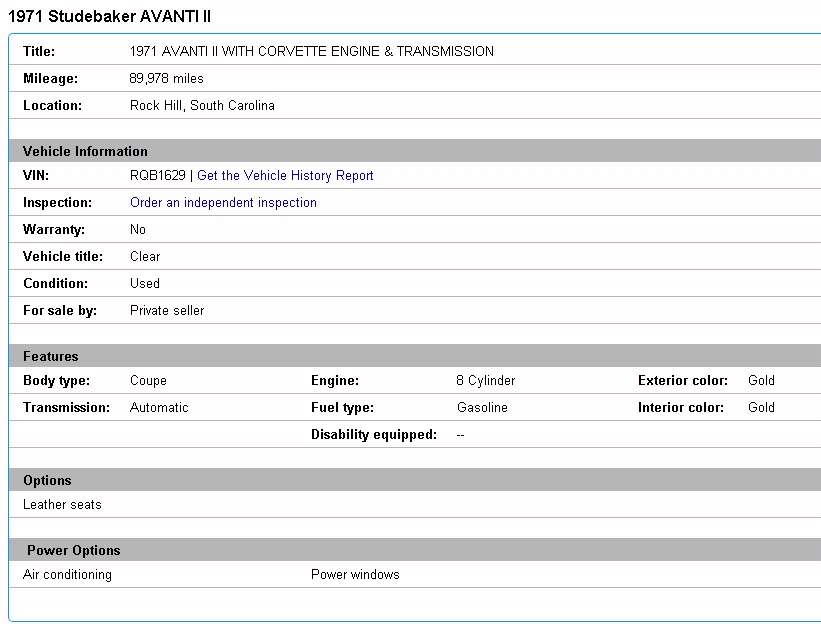Click the 8 Cylinder engine value
This screenshot has width=821, height=624.
[485, 381]
